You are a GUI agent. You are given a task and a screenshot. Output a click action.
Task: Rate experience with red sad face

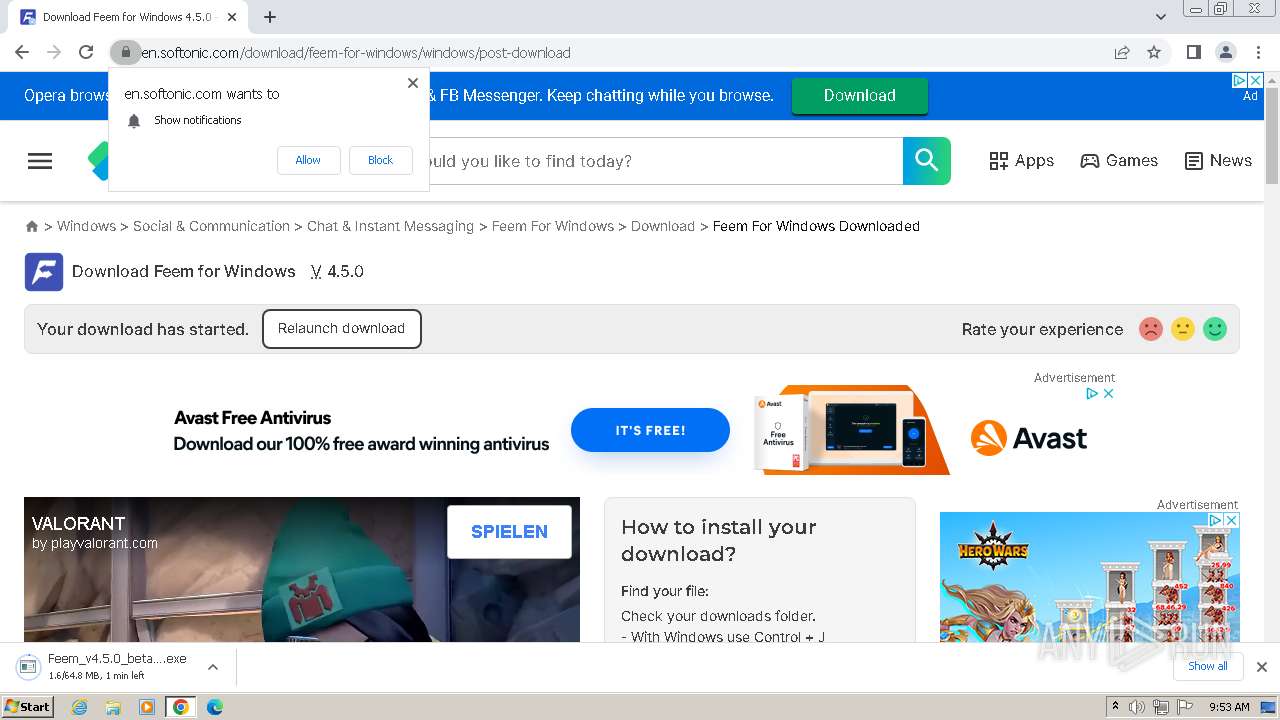pyautogui.click(x=1151, y=329)
